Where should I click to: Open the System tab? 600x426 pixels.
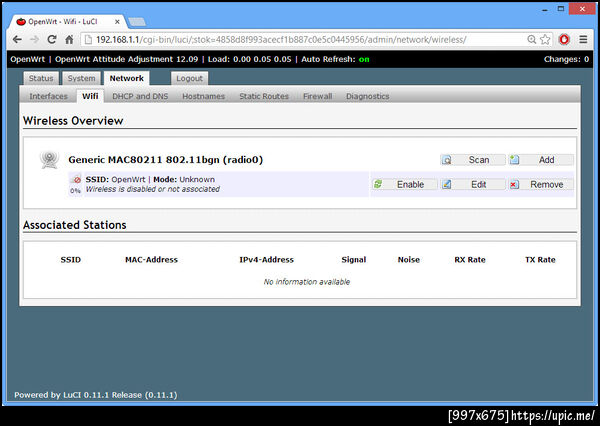click(x=82, y=78)
